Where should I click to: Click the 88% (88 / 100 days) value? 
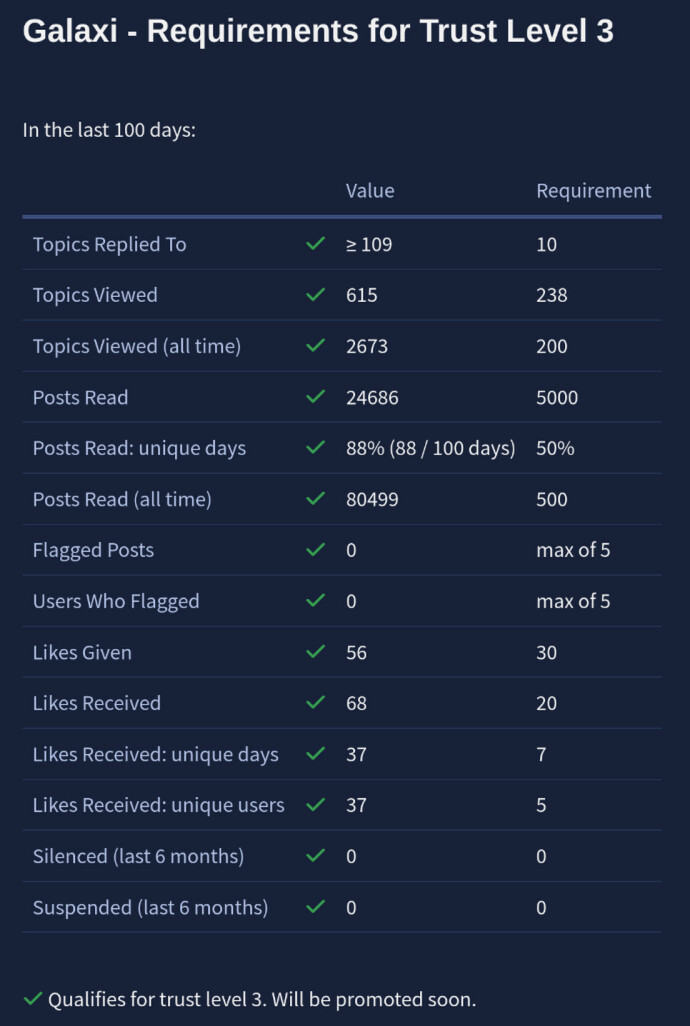point(430,448)
